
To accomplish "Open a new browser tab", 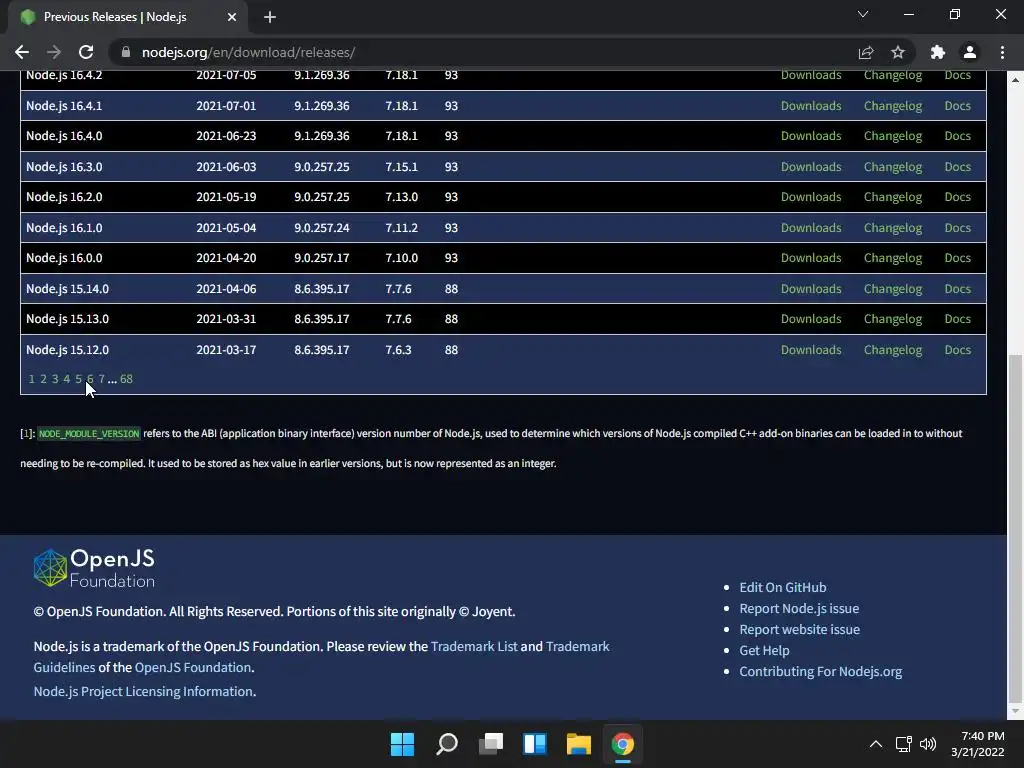I will click(x=270, y=17).
